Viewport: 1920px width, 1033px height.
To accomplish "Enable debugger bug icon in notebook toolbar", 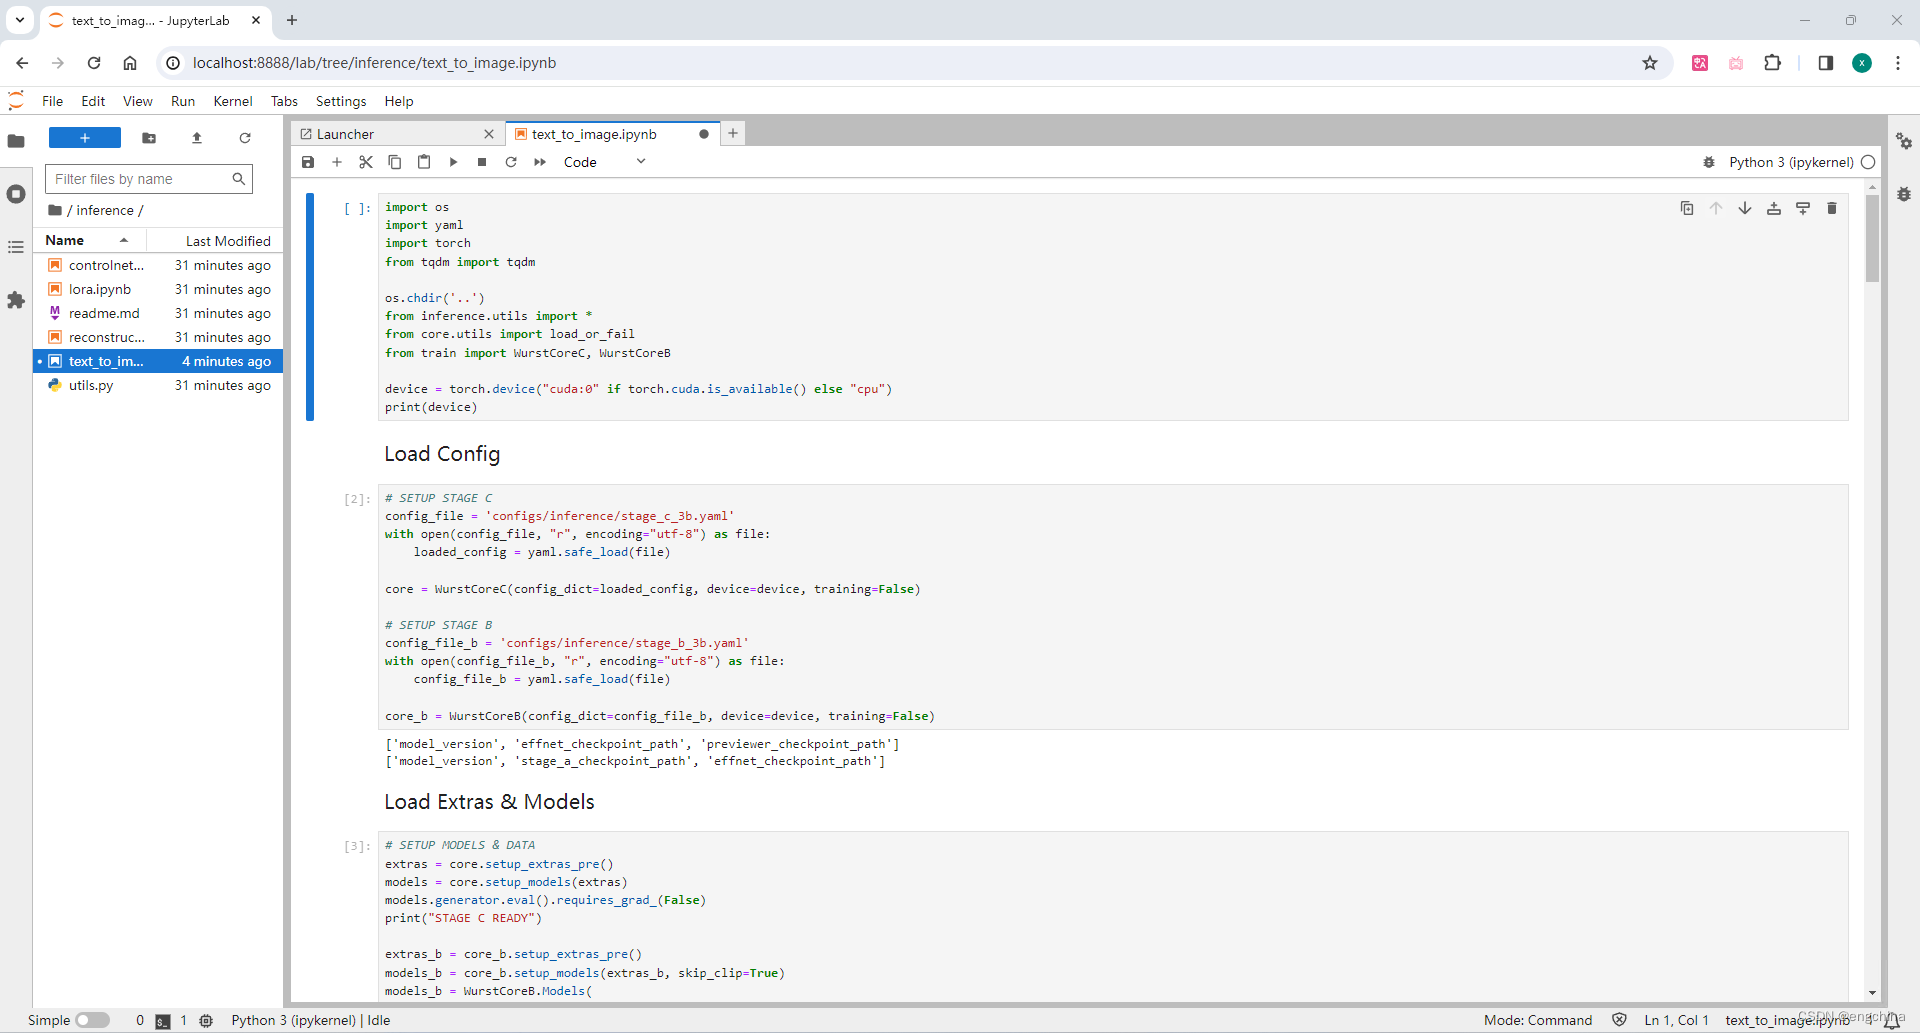I will click(1709, 162).
